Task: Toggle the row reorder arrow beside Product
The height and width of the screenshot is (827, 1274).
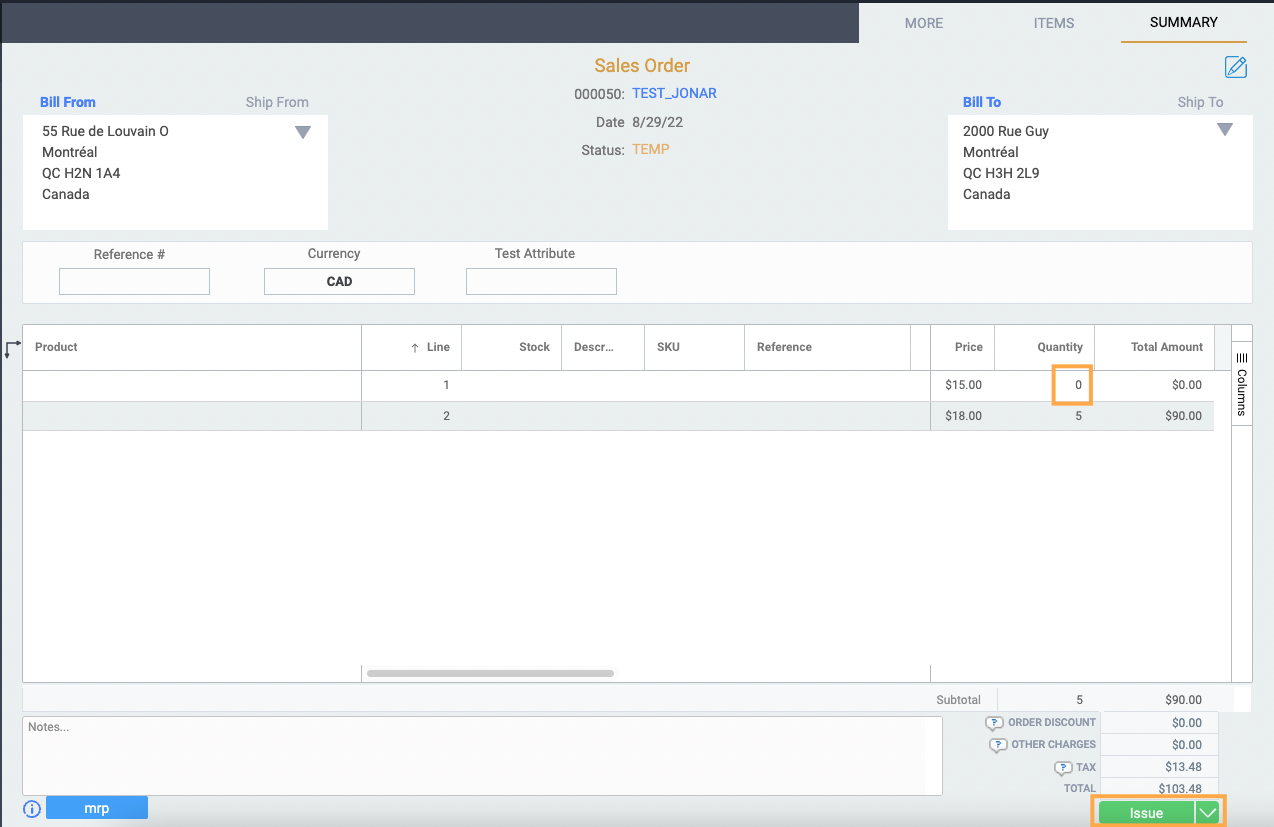Action: tap(12, 349)
